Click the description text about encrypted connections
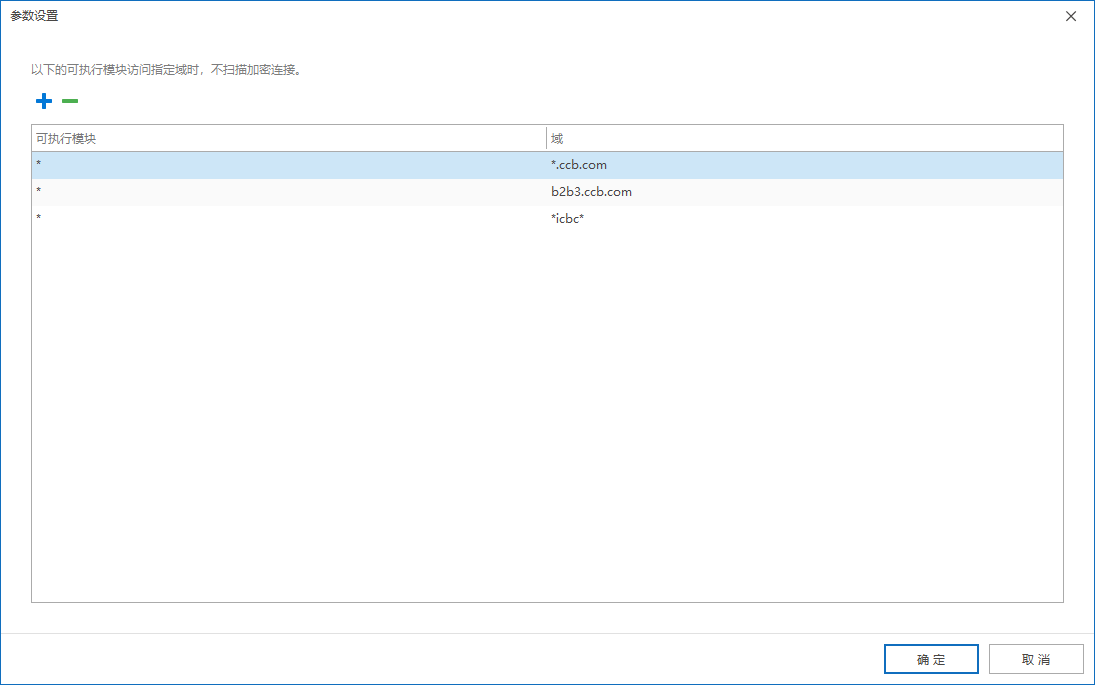 click(166, 71)
